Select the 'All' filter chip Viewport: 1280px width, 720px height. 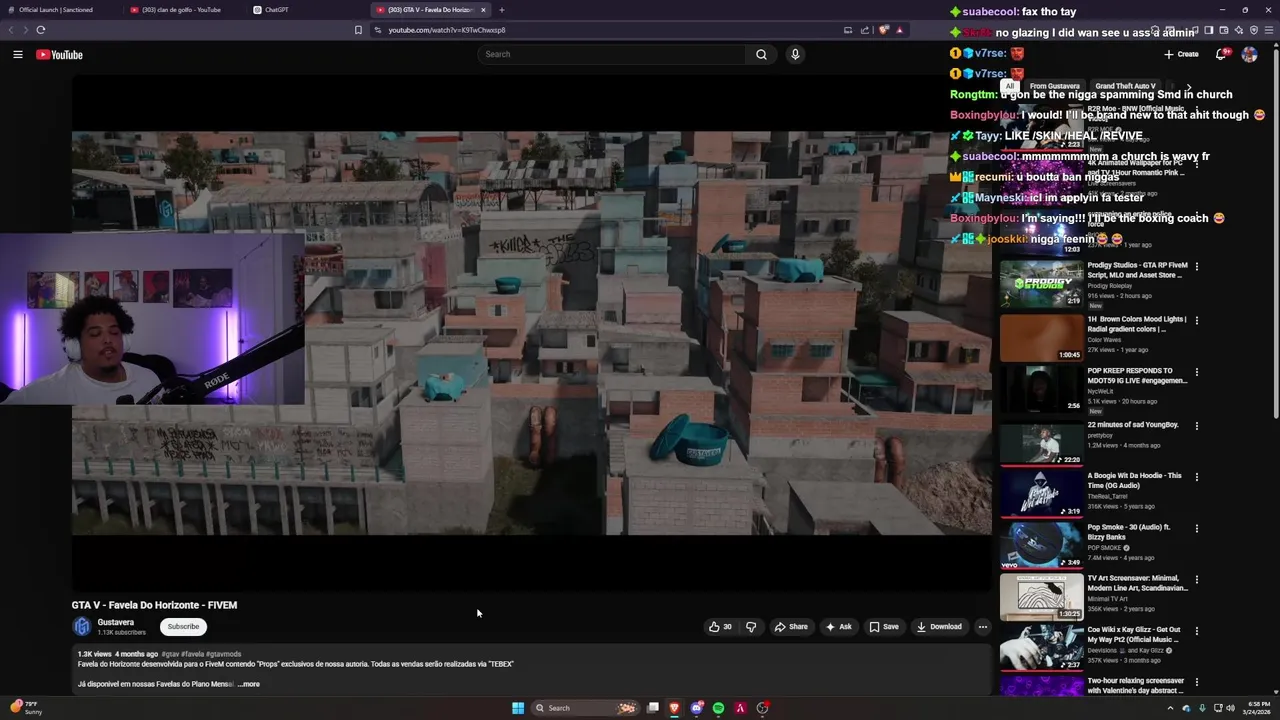(1010, 87)
